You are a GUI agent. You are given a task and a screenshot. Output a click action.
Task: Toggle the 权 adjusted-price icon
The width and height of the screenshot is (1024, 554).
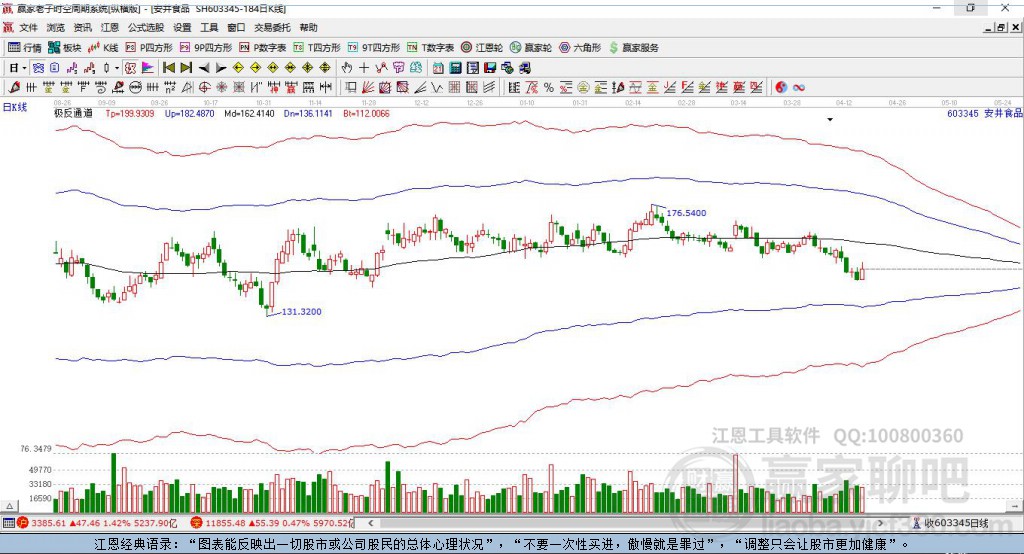[x=131, y=68]
